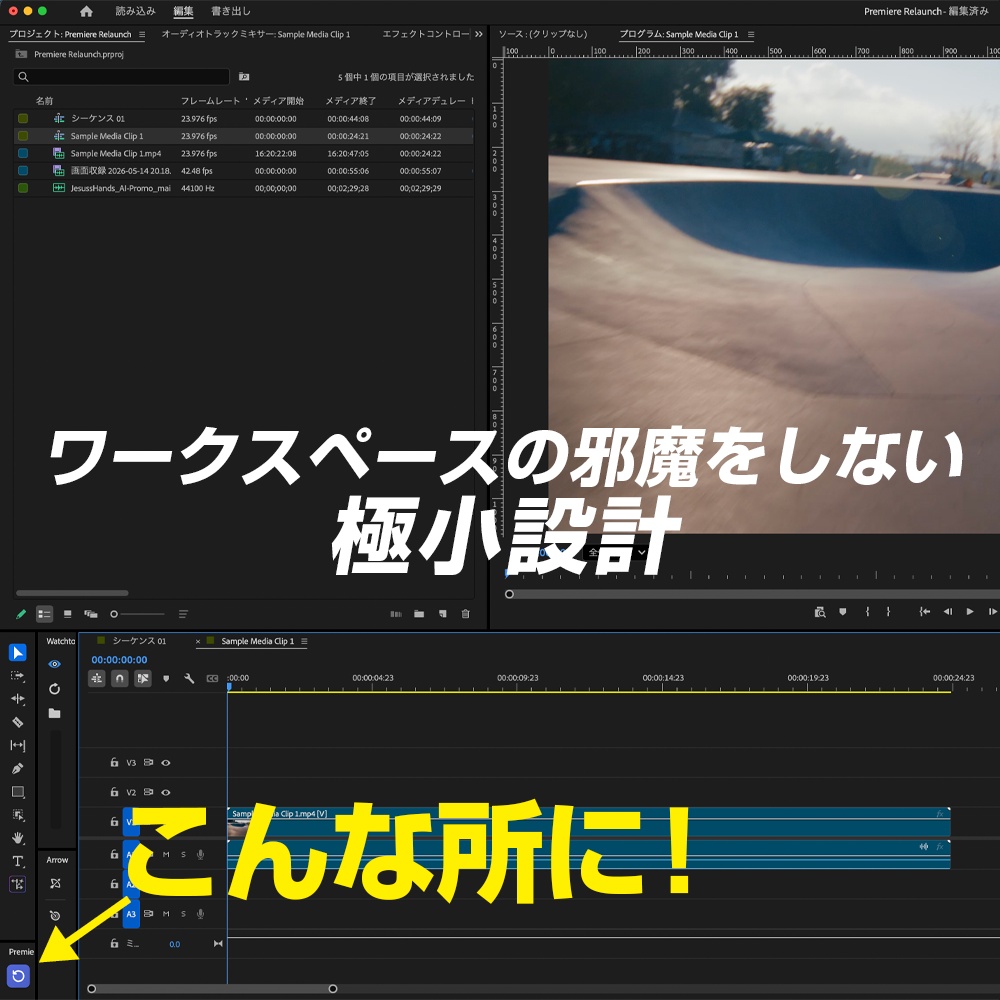Open Sample Media Clip 1 timeline panel menu

tap(304, 641)
